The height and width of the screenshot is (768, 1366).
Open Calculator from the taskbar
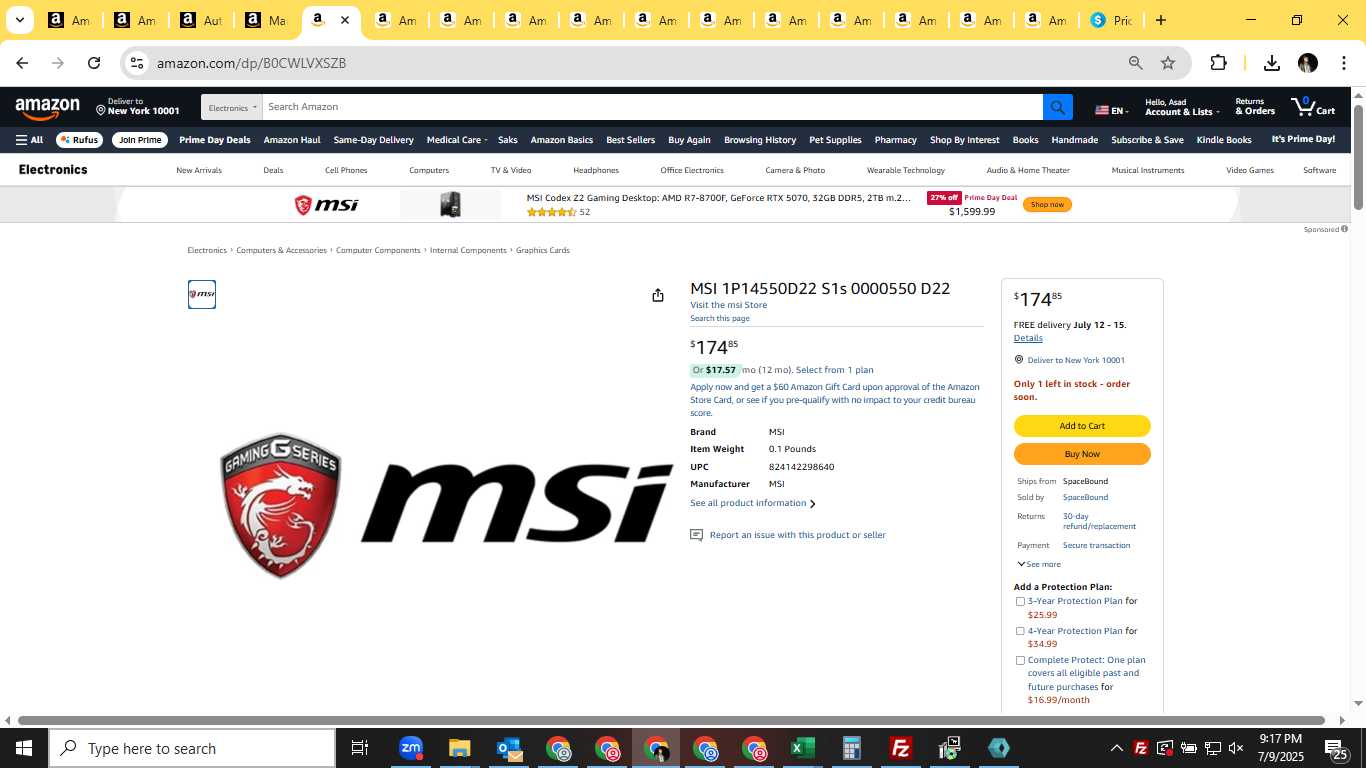tap(851, 748)
